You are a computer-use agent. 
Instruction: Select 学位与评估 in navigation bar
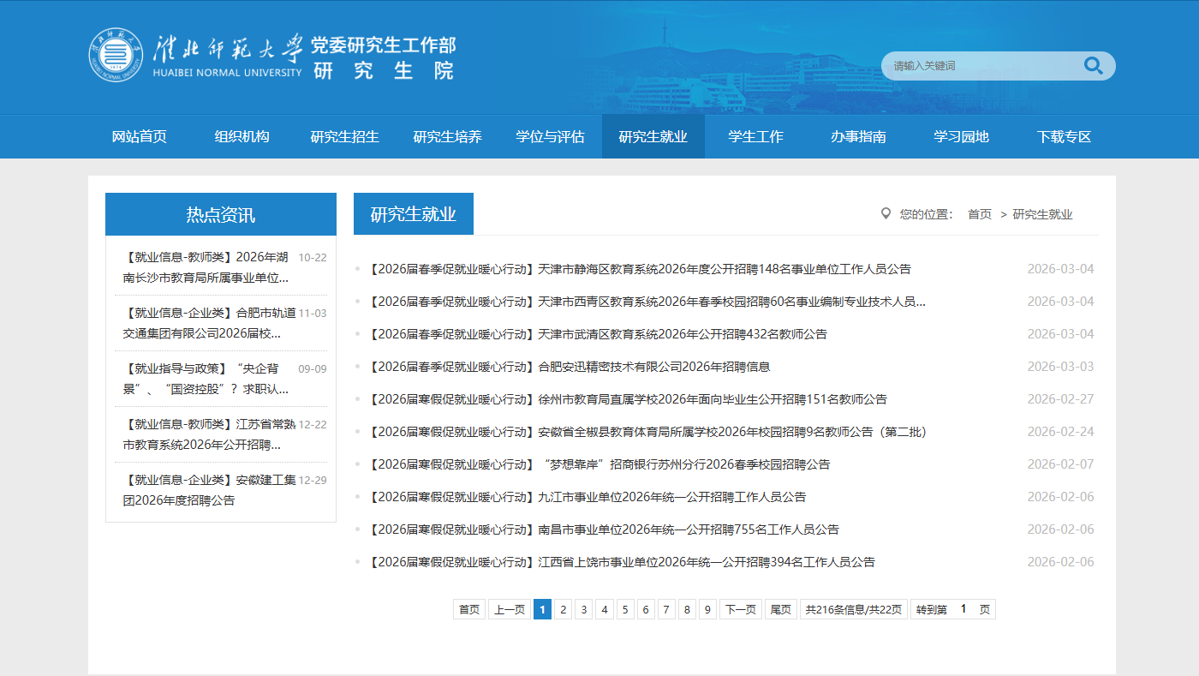(550, 137)
